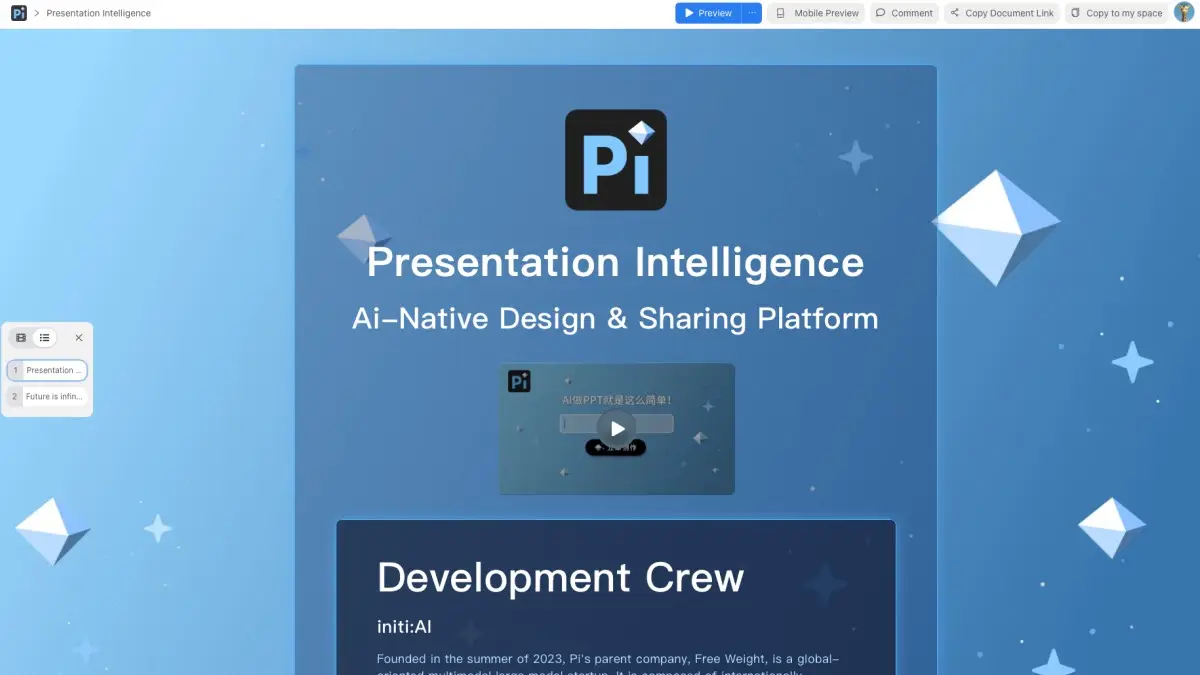Switch outline panel to thumbnail view

pyautogui.click(x=21, y=338)
